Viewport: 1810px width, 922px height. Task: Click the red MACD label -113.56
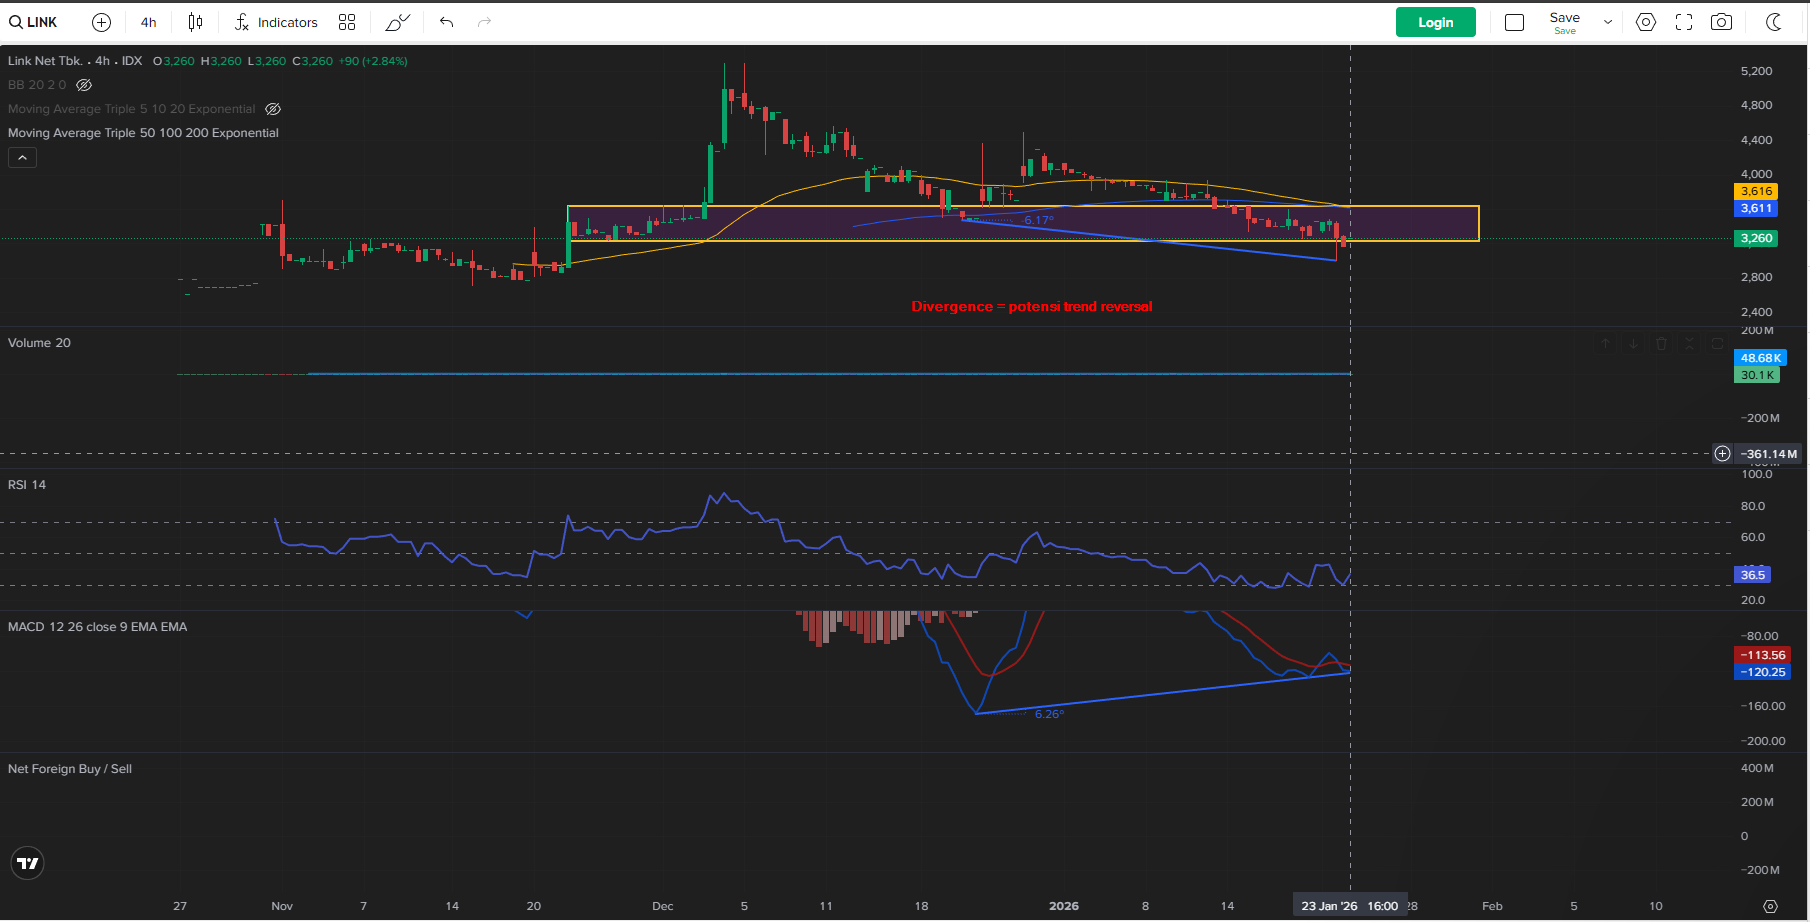1762,655
